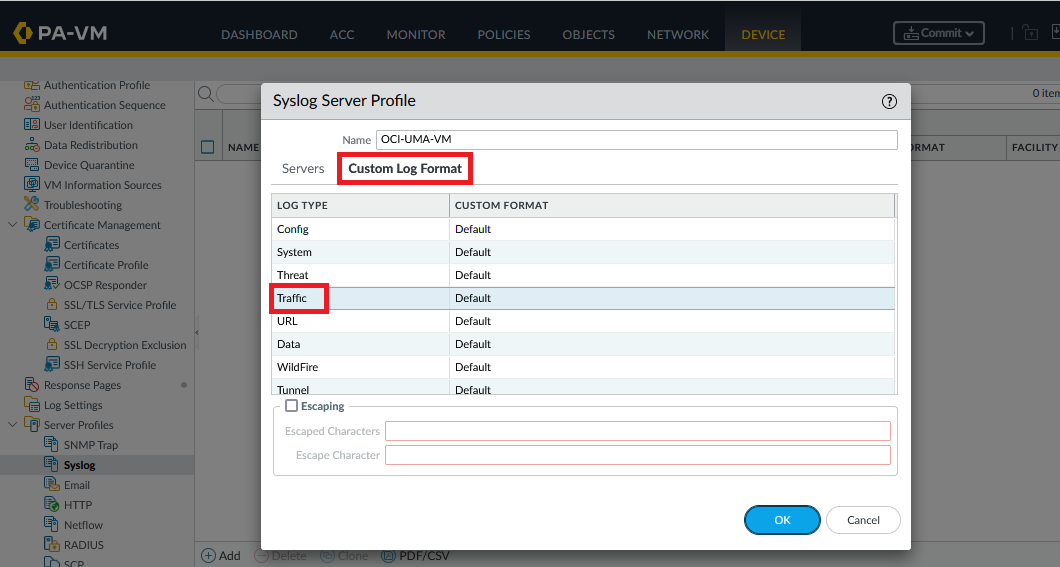Click the SSL/TLS Service Profile lock icon
The width and height of the screenshot is (1060, 567).
[x=53, y=305]
